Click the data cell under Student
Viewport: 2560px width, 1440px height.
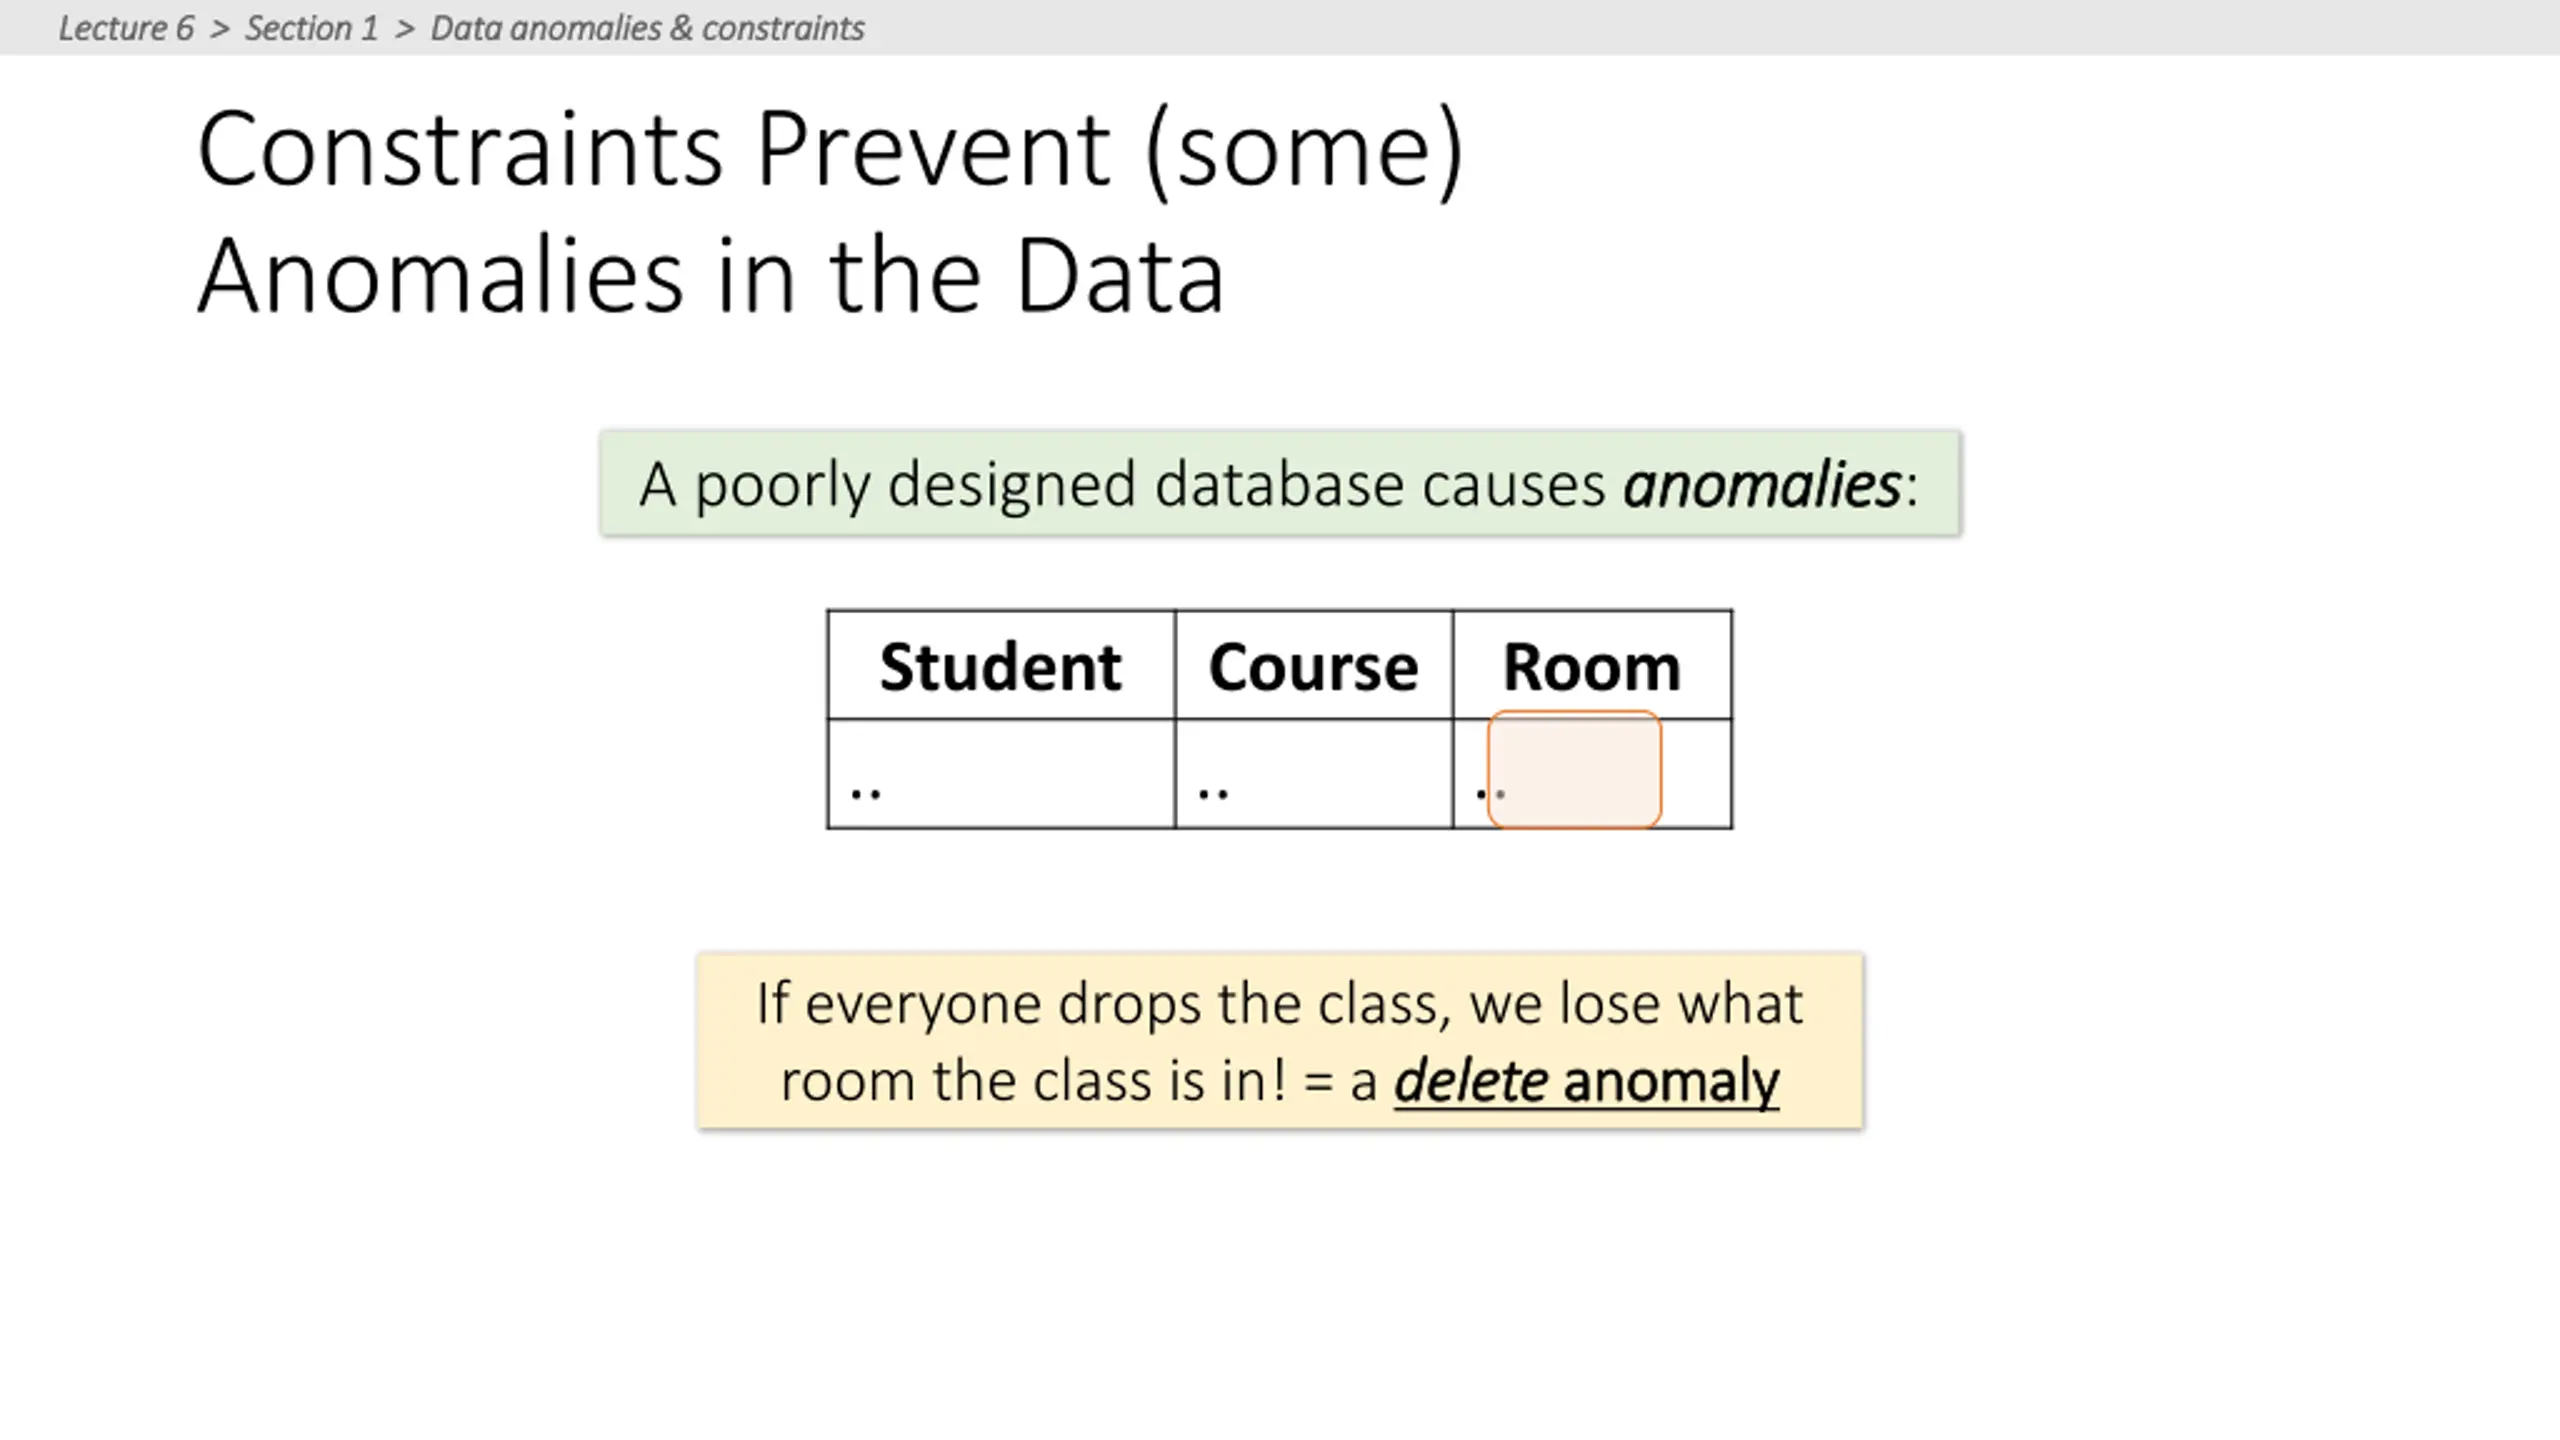[1000, 774]
